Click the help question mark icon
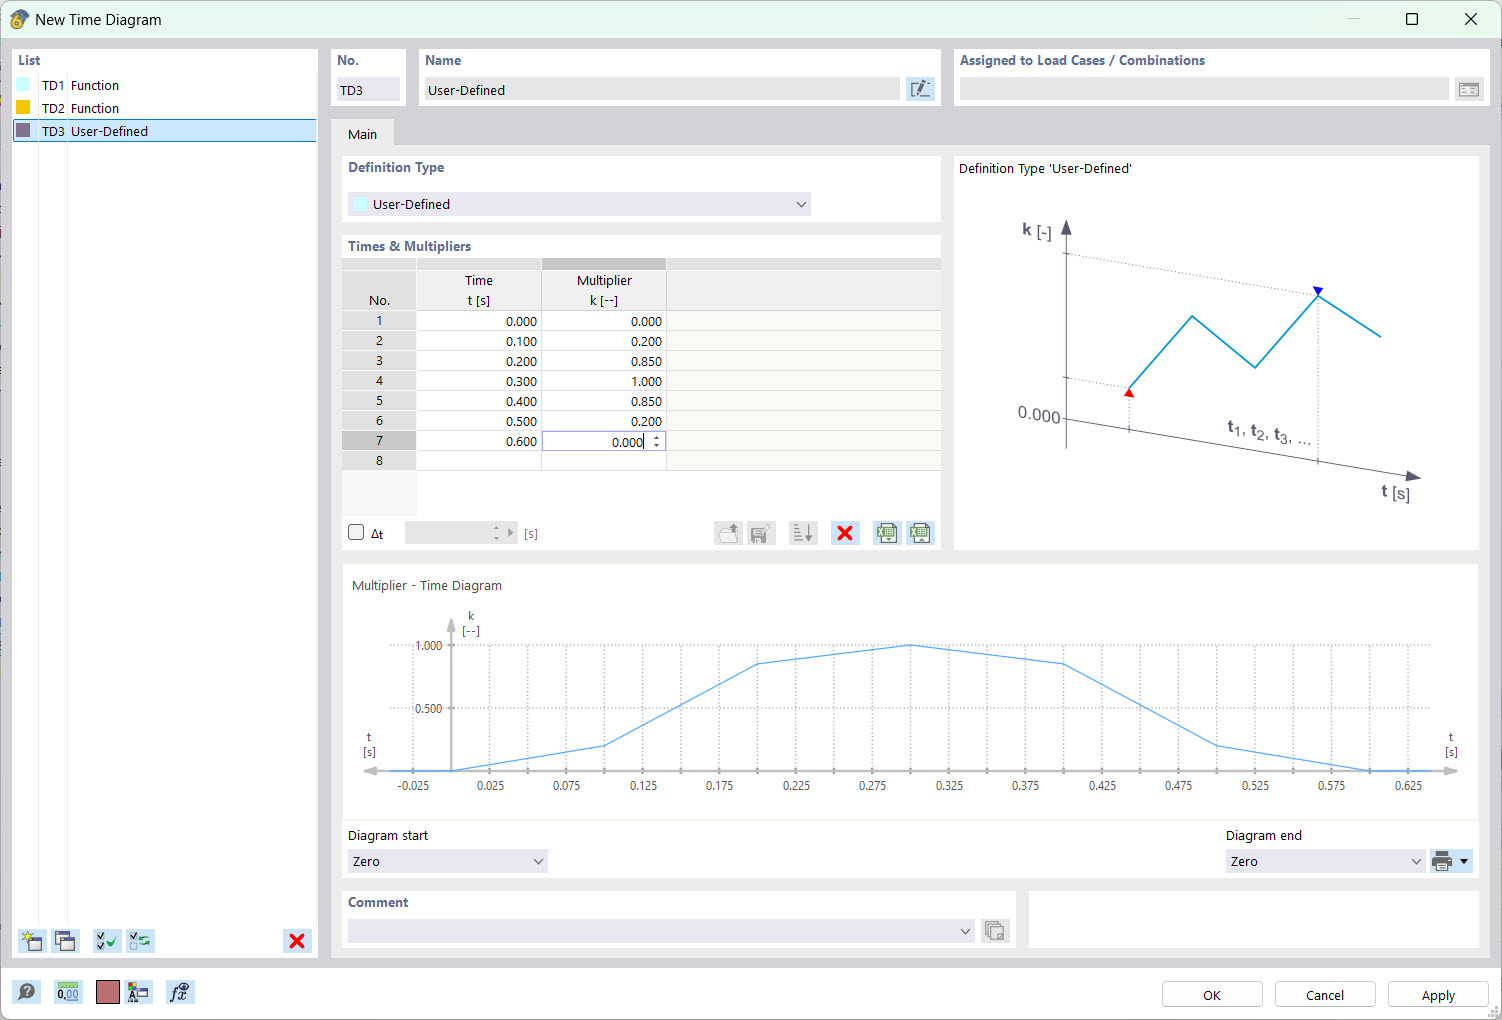The image size is (1502, 1020). pyautogui.click(x=27, y=992)
